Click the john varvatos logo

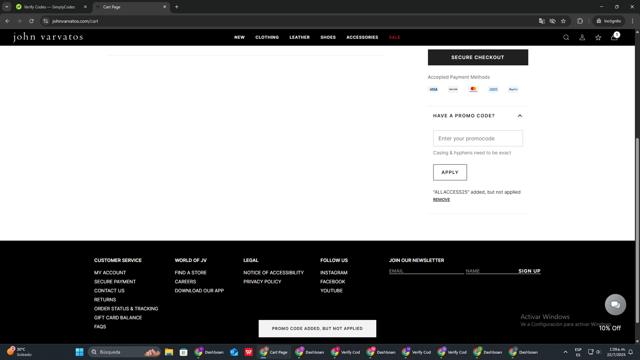pyautogui.click(x=48, y=37)
